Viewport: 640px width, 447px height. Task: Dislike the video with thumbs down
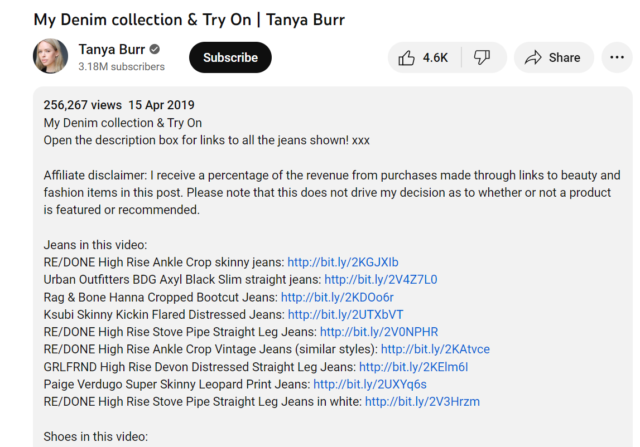[481, 57]
